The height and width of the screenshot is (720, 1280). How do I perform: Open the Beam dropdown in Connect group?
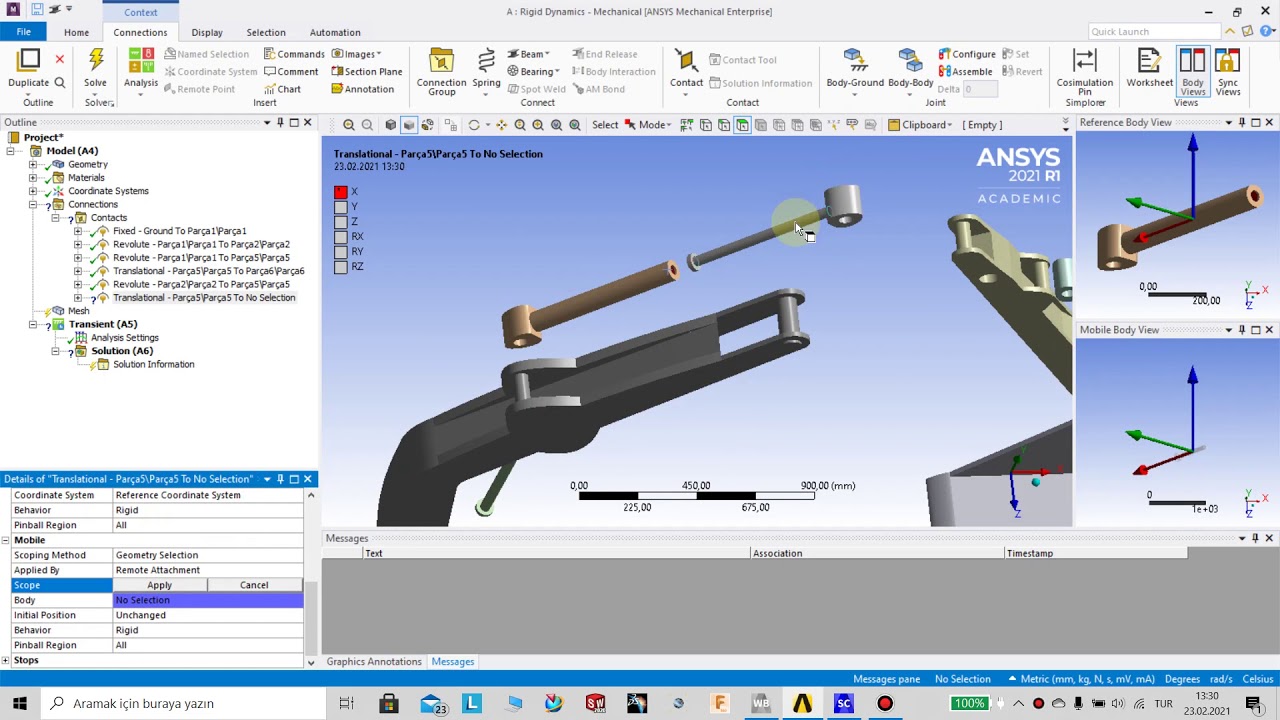[x=531, y=54]
